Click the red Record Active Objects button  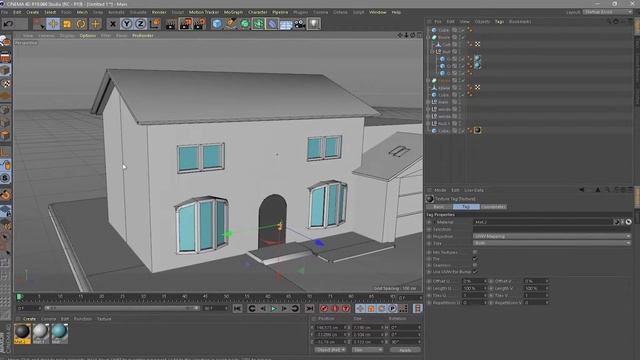click(324, 309)
